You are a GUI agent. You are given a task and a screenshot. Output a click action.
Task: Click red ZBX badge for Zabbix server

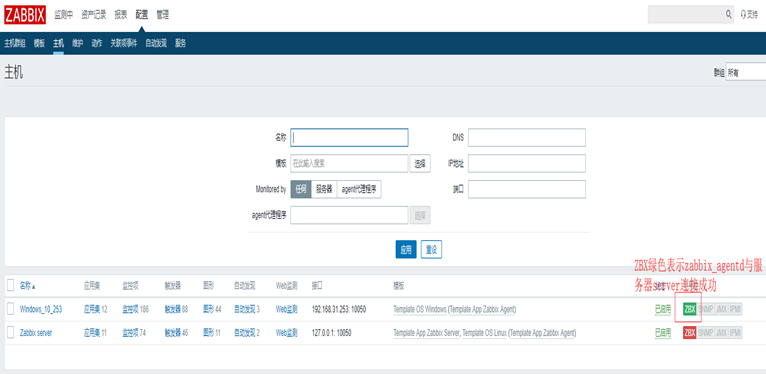click(689, 333)
